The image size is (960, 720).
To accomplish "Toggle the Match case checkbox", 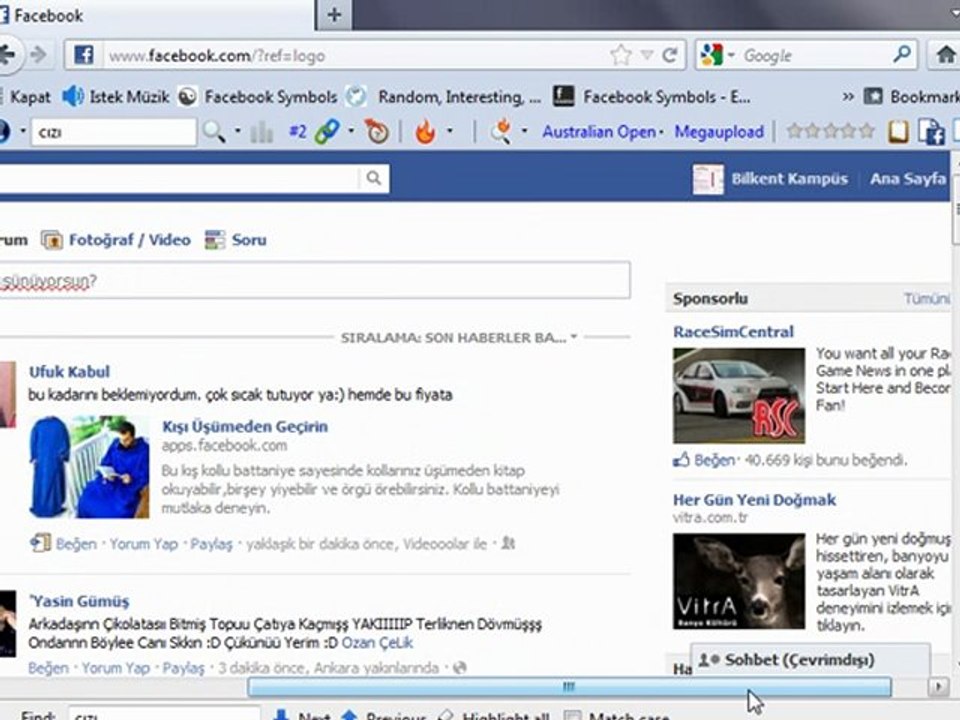I will tap(572, 716).
